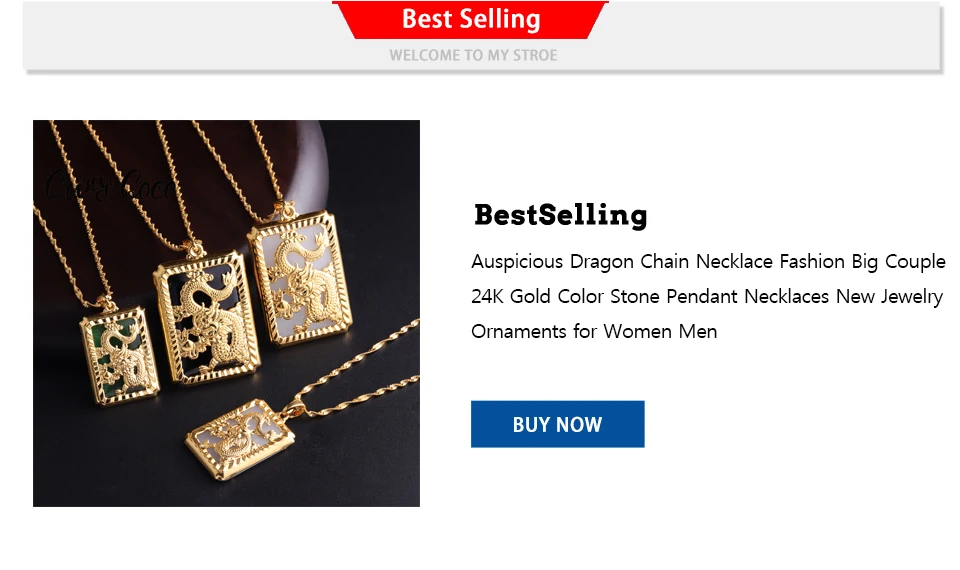Screen dimensions: 960x570
Task: Click the gold bail atop white pendant
Action: pos(285,210)
